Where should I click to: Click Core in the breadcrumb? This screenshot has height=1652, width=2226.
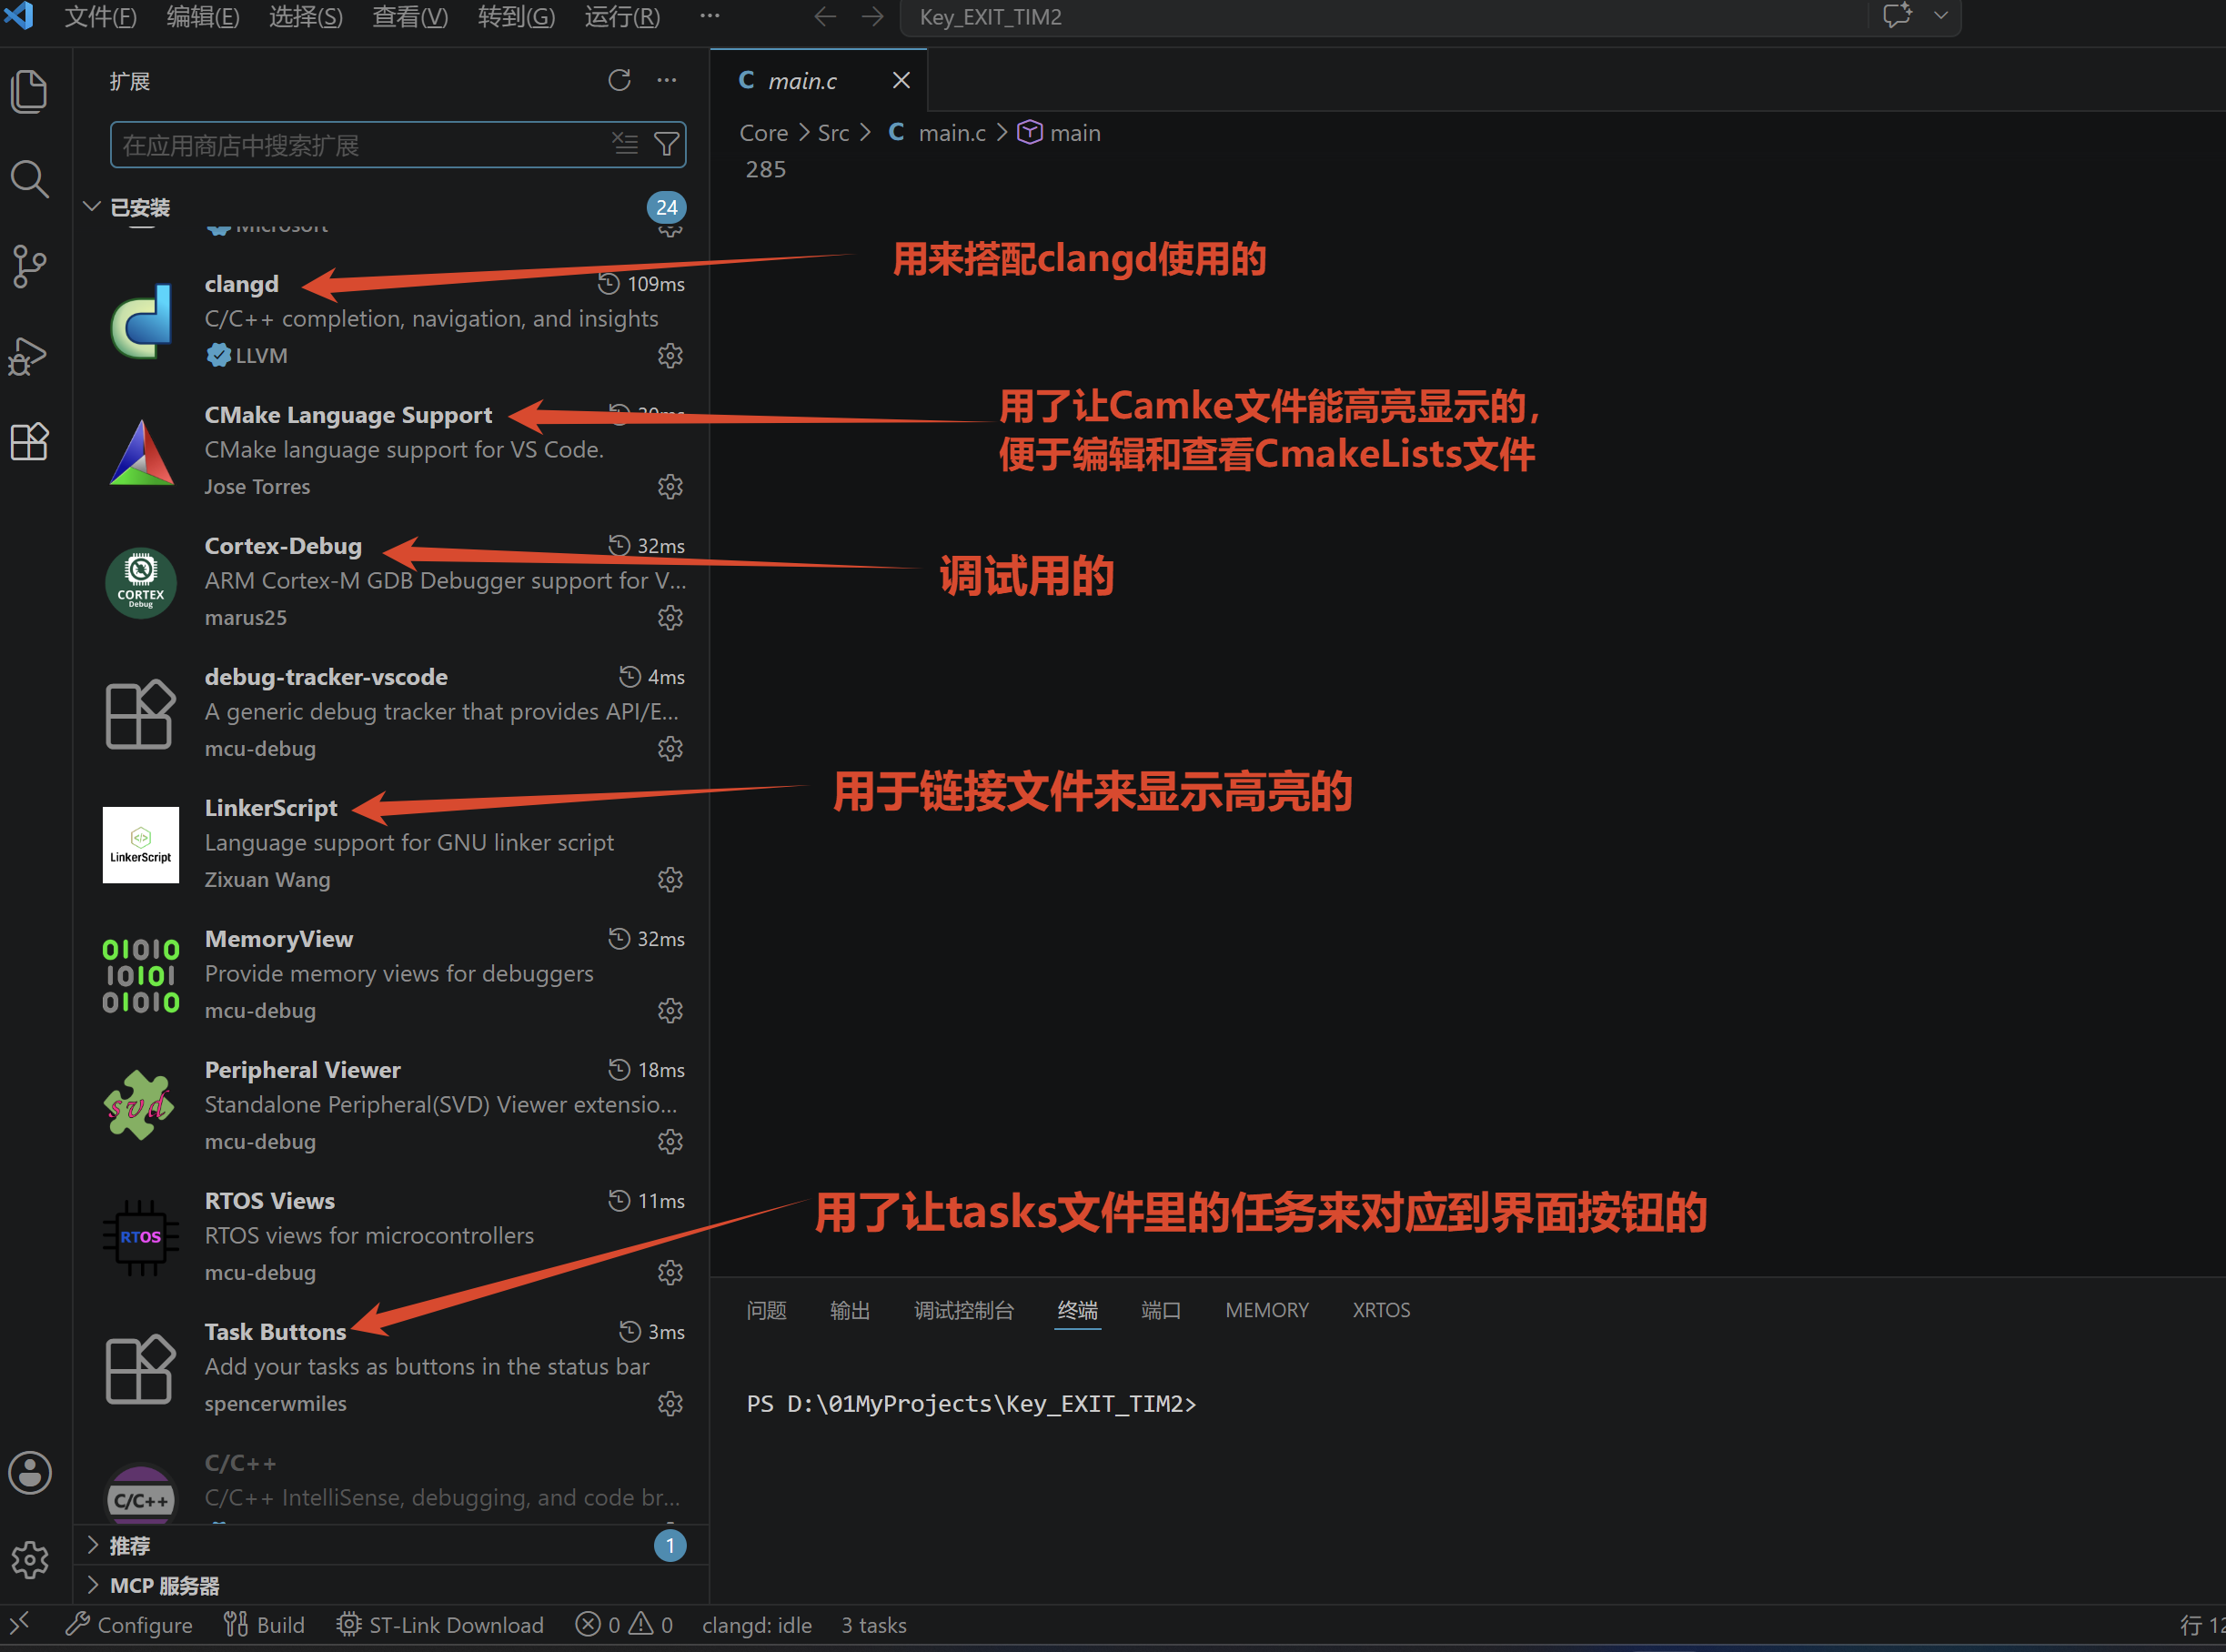coord(763,133)
